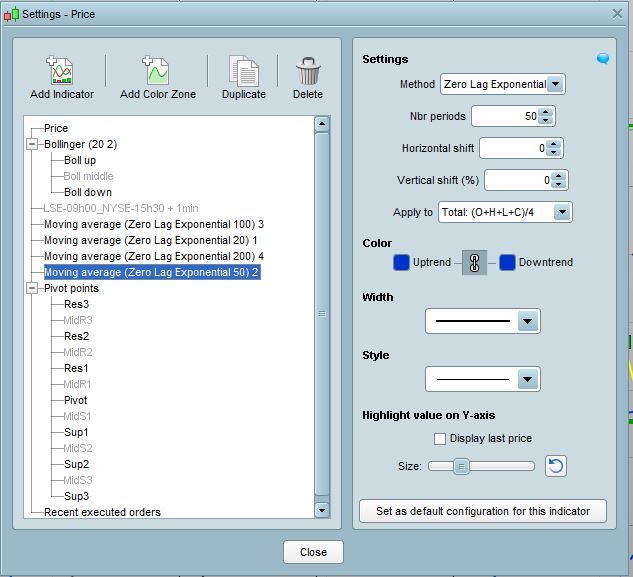The image size is (633, 577).
Task: Click the Horizontal shift input field
Action: click(513, 148)
